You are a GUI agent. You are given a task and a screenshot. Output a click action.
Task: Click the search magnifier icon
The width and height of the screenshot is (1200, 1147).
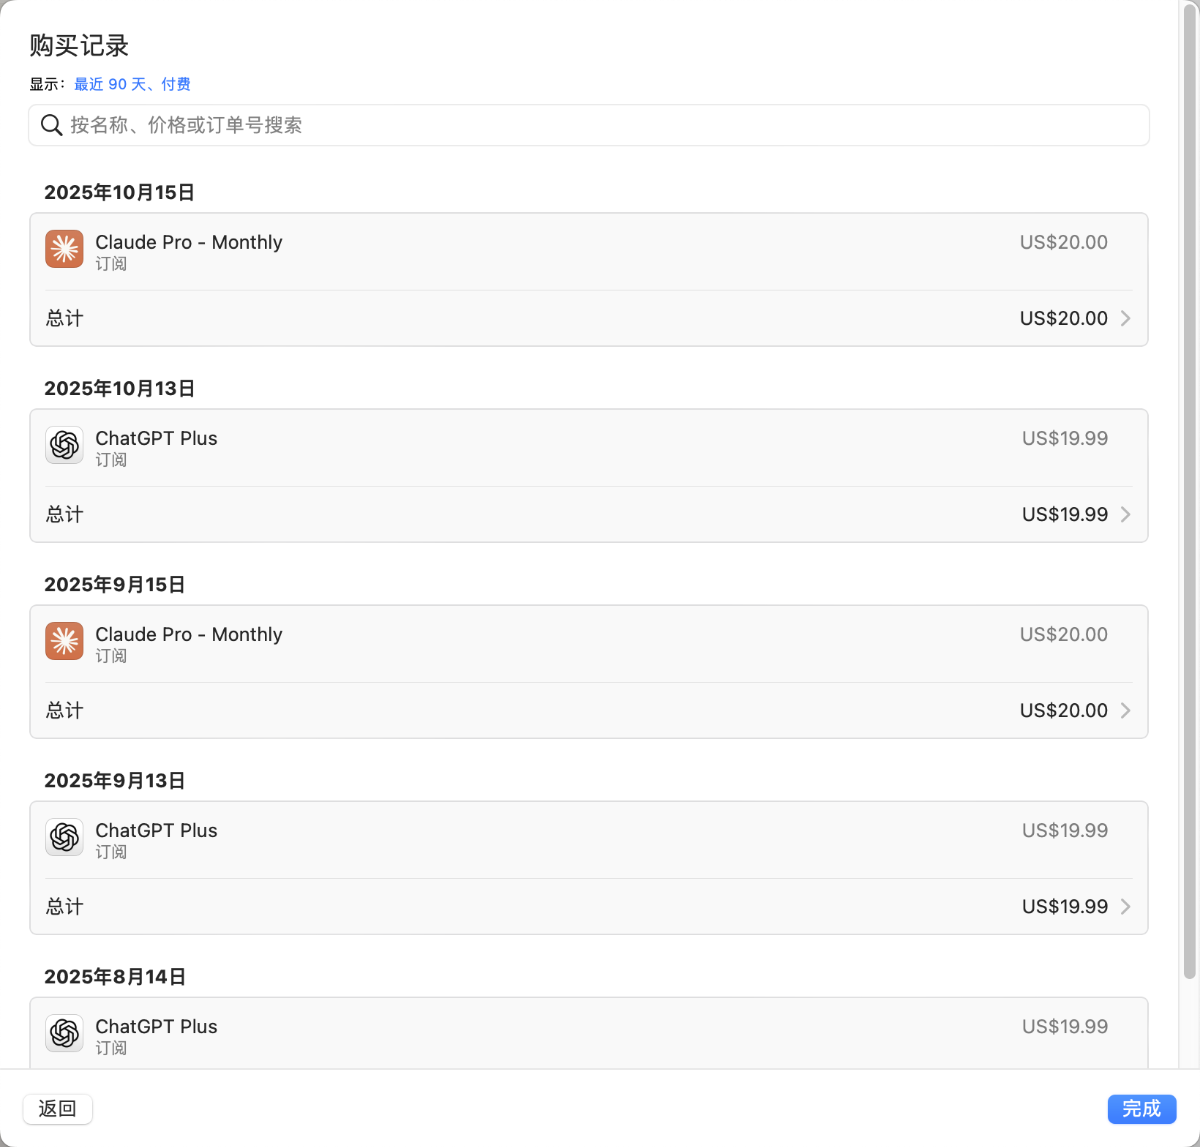click(51, 125)
